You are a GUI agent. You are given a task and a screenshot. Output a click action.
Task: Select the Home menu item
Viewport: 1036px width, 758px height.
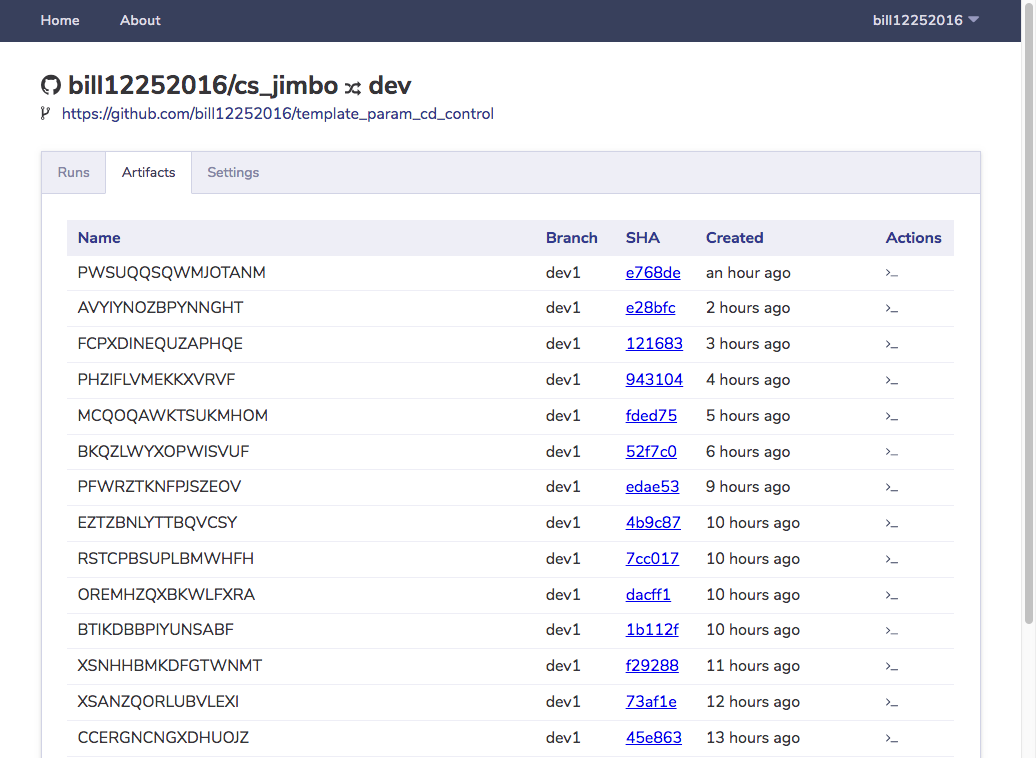[59, 20]
